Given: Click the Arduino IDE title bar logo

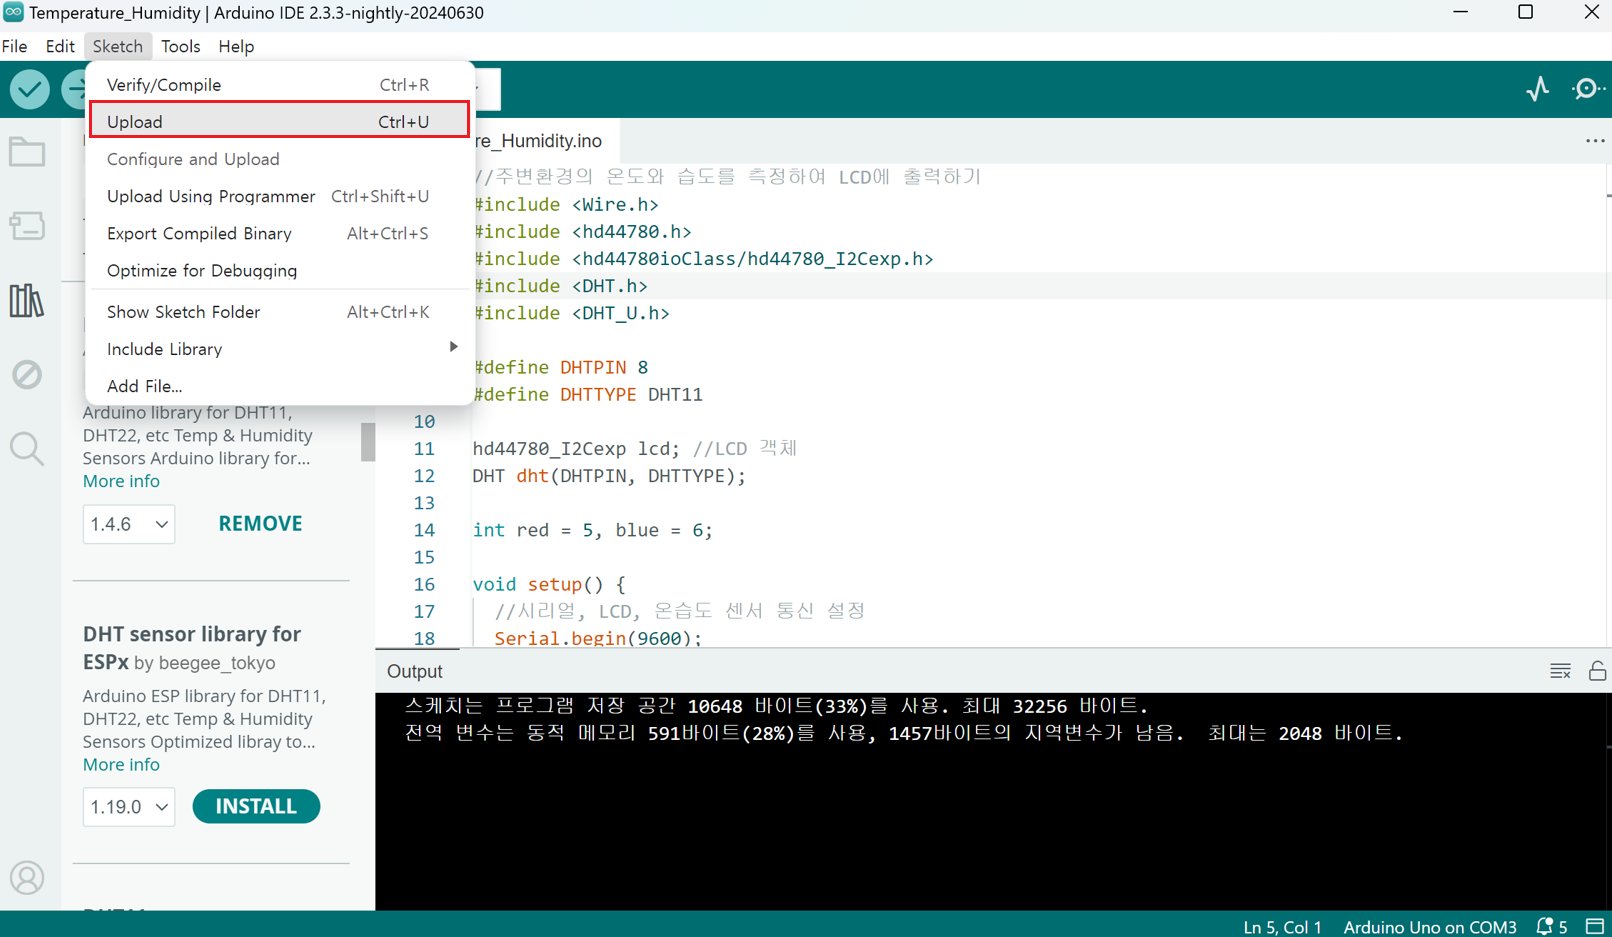Looking at the screenshot, I should click(x=13, y=12).
